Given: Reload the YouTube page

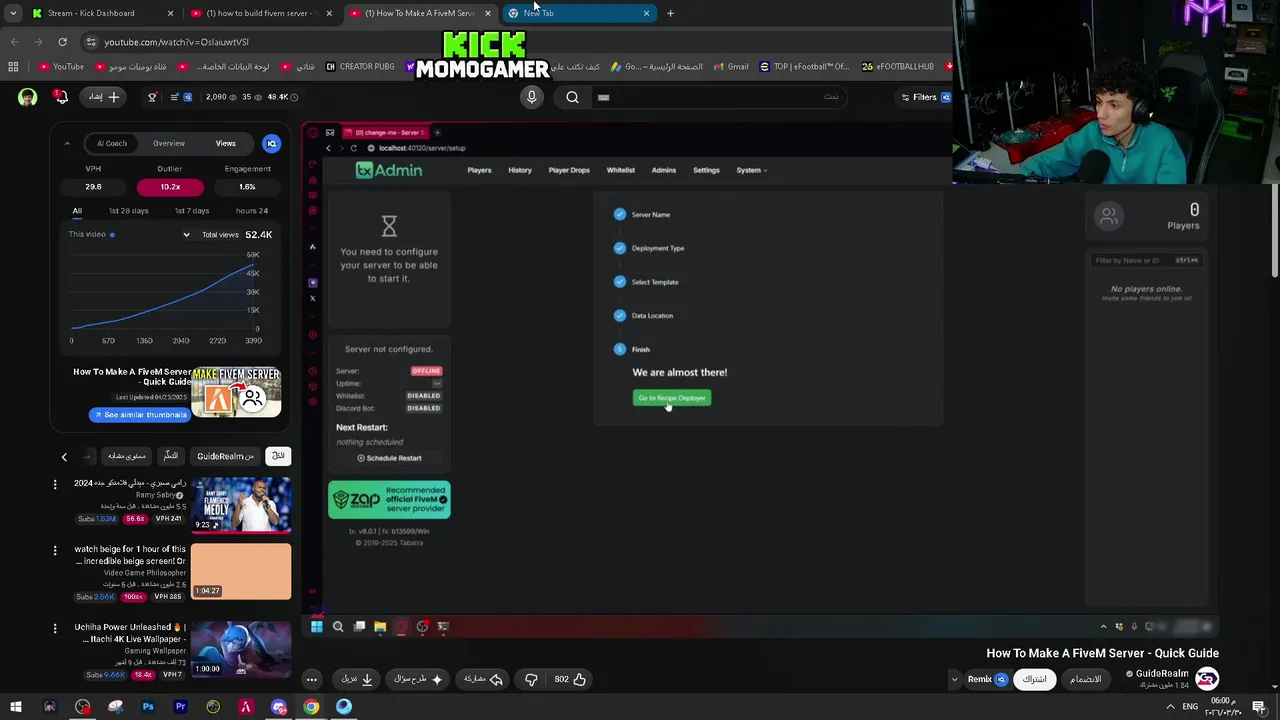Looking at the screenshot, I should click(62, 42).
